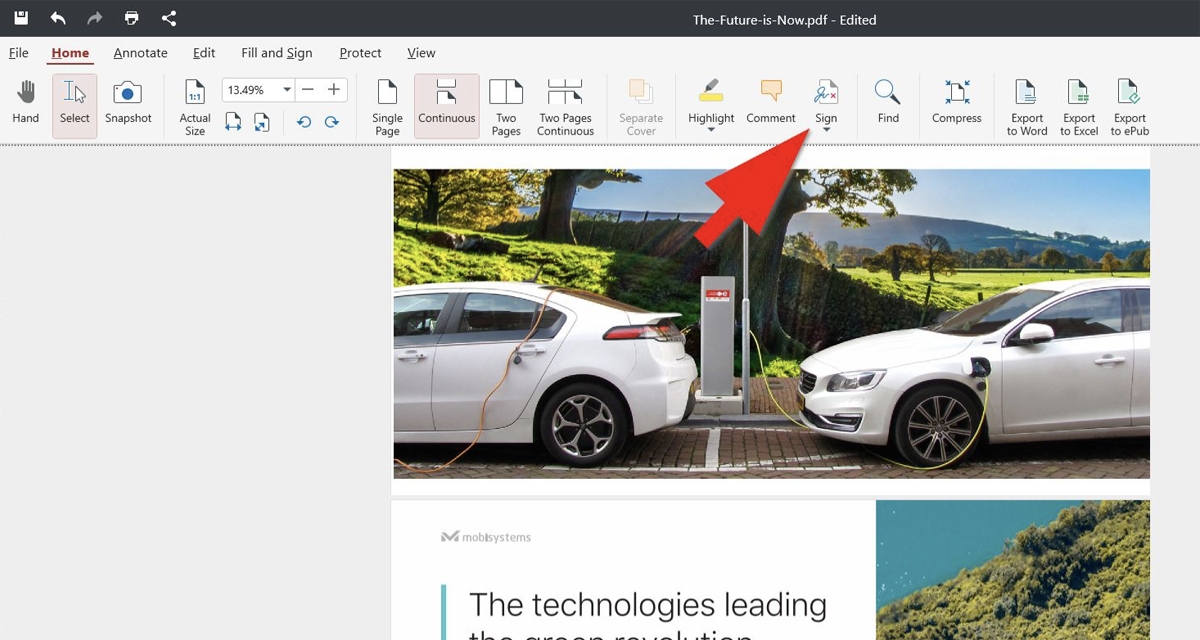Viewport: 1200px width, 640px height.
Task: Toggle Two Pages Continuous layout
Action: (565, 106)
